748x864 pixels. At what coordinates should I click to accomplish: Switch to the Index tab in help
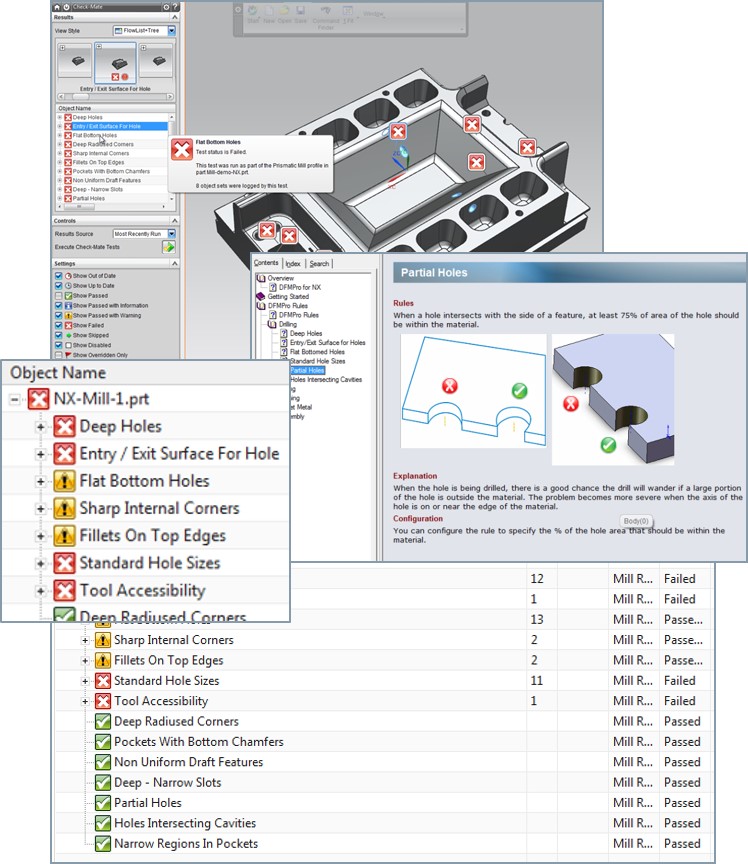[293, 264]
